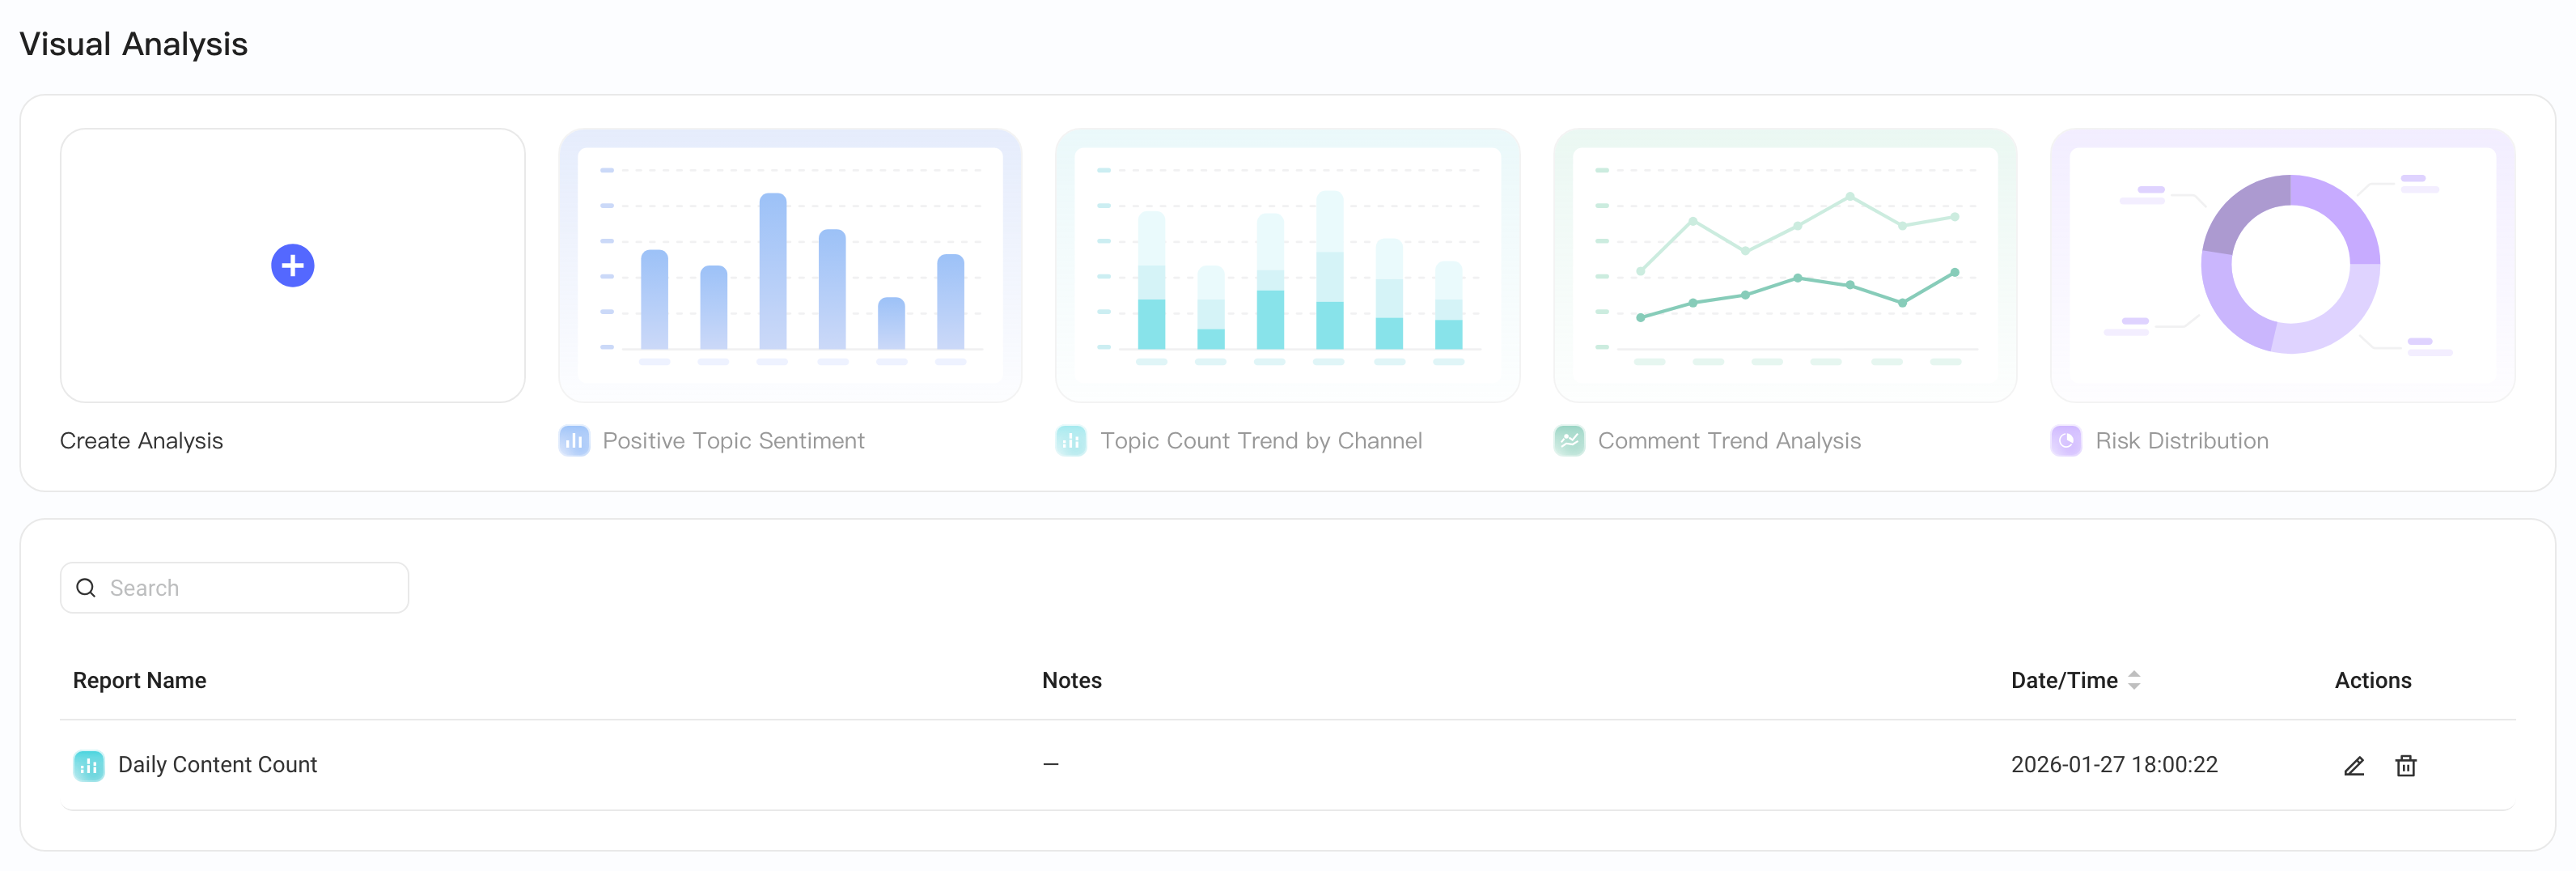This screenshot has width=2576, height=871.
Task: Edit the Daily Content Count report
Action: (x=2354, y=766)
